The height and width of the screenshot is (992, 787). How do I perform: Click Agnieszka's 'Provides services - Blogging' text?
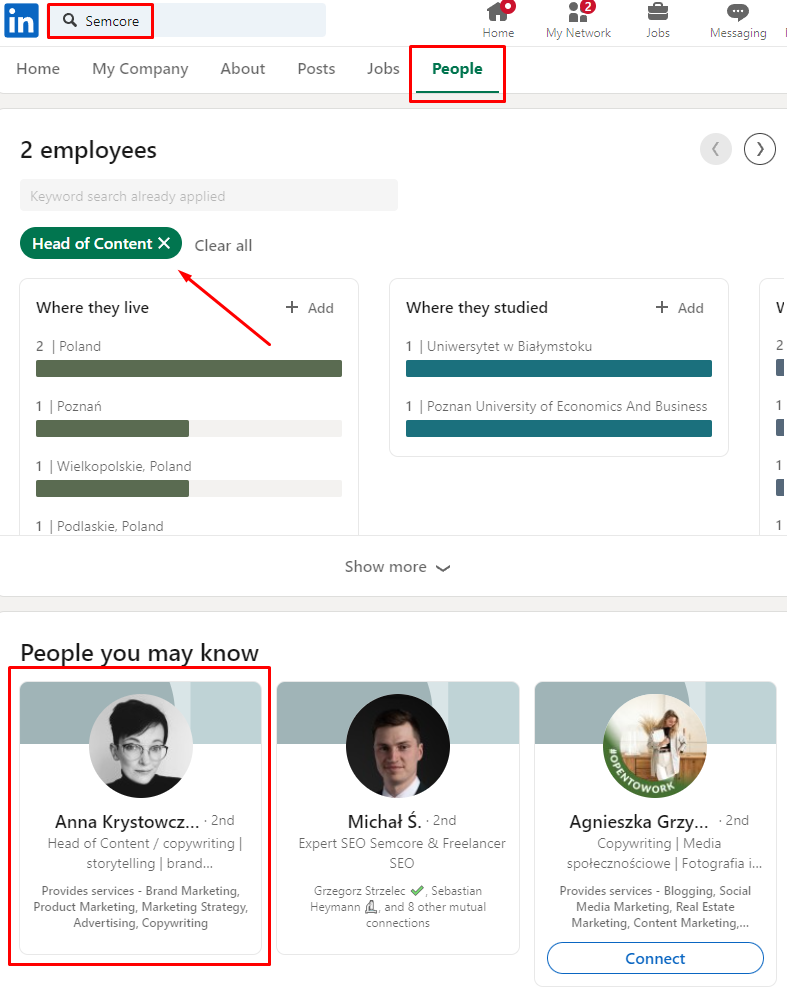[x=655, y=907]
